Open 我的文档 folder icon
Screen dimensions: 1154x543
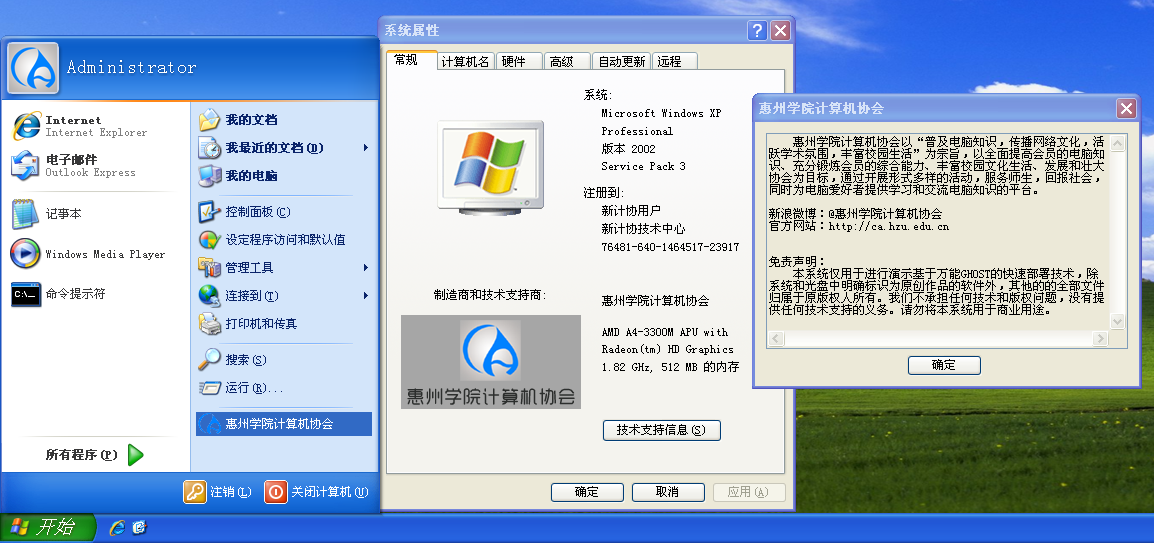click(210, 120)
